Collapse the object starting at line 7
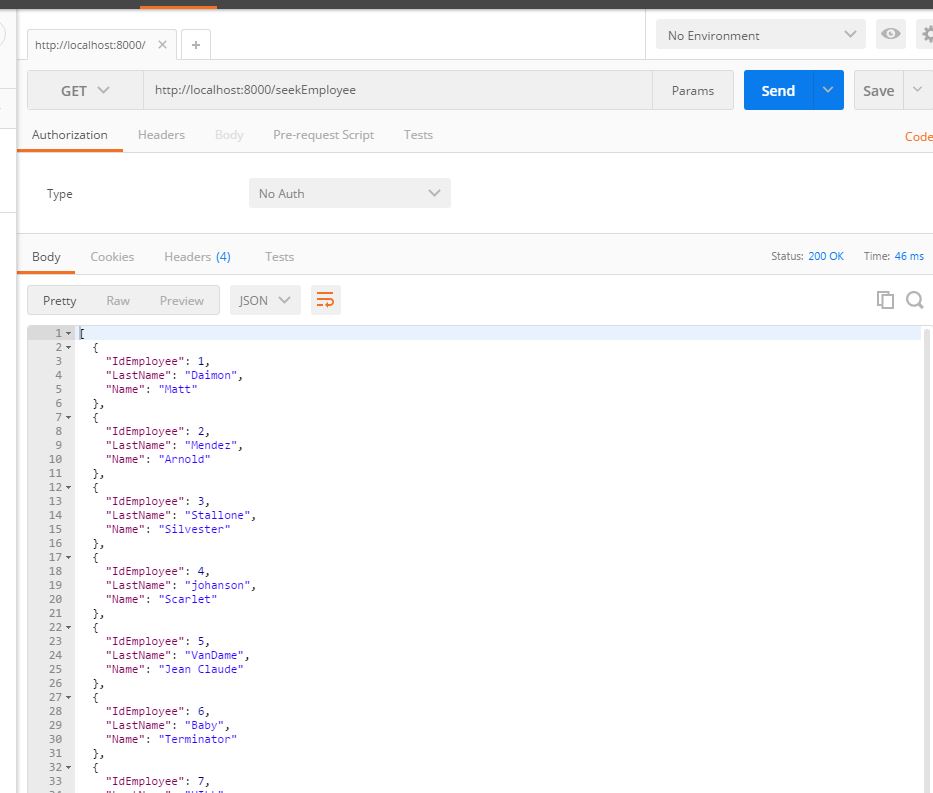The image size is (933, 793). pyautogui.click(x=68, y=418)
